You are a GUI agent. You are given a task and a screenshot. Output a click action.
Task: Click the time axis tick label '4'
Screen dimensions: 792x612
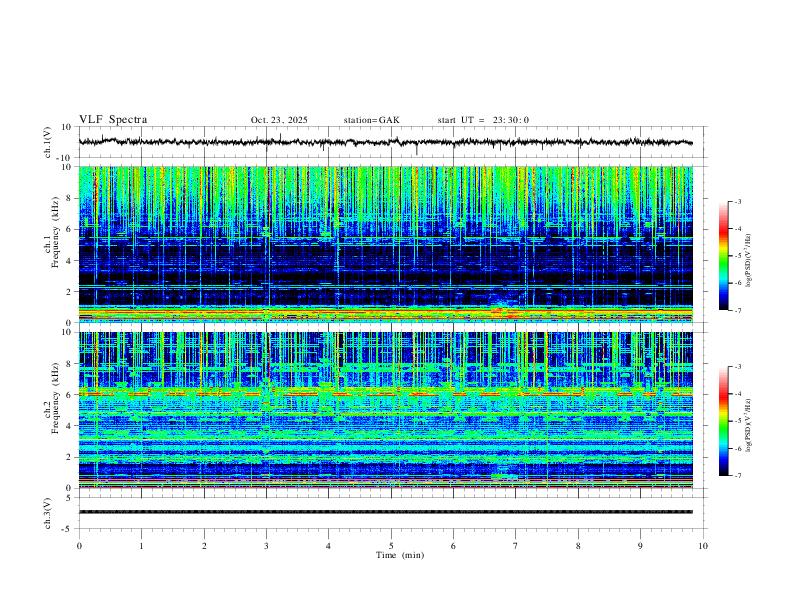(328, 546)
